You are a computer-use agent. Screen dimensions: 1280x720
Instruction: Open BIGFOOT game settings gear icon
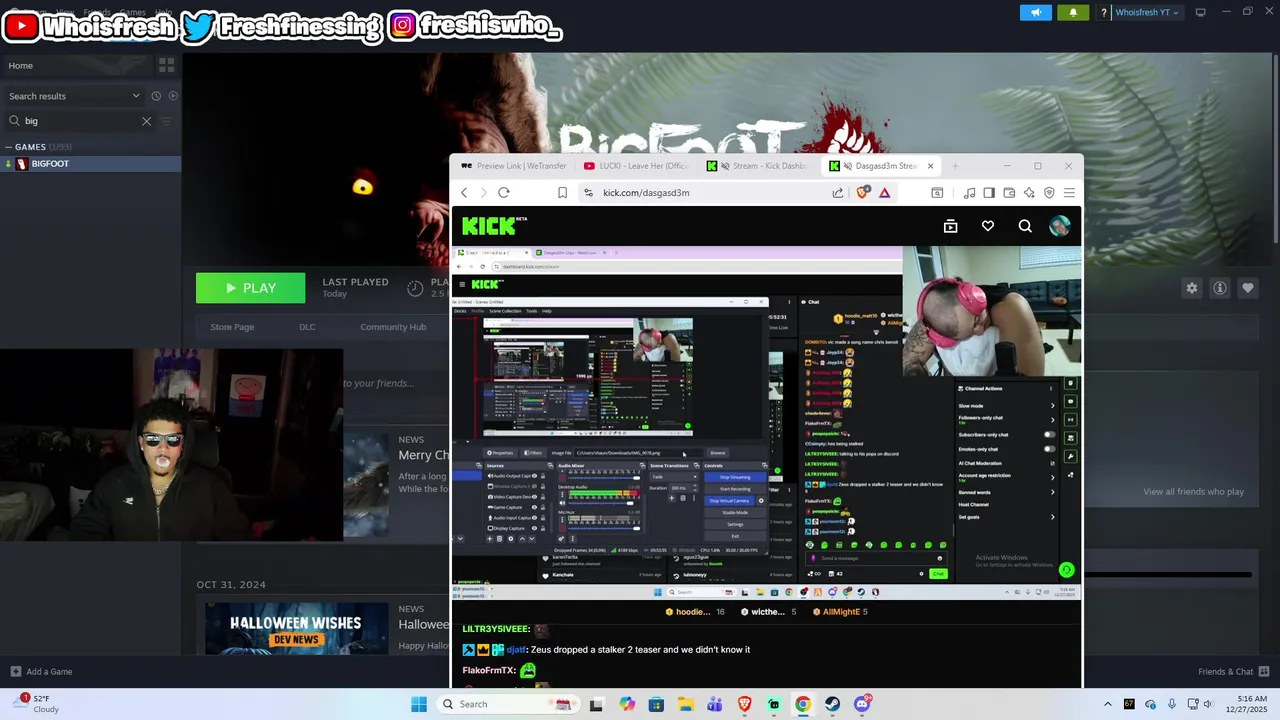point(1192,288)
